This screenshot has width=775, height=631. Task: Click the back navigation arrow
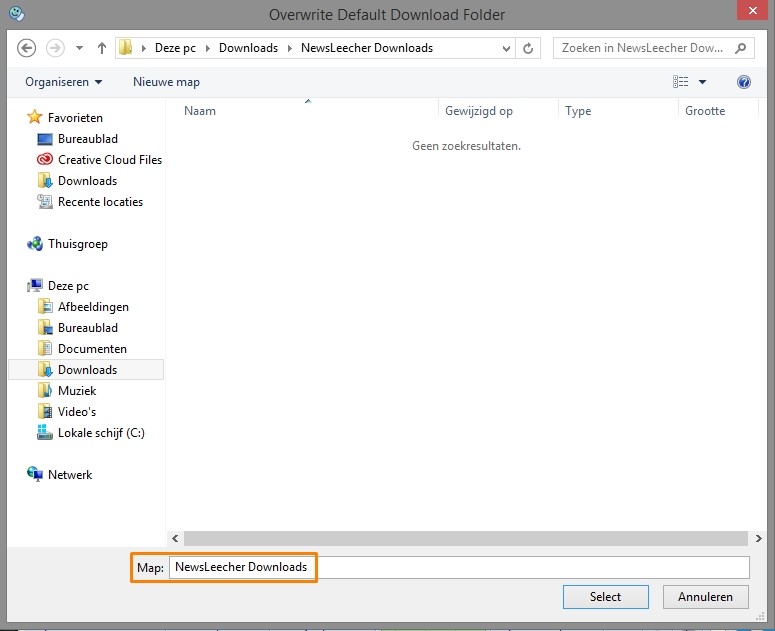point(27,47)
